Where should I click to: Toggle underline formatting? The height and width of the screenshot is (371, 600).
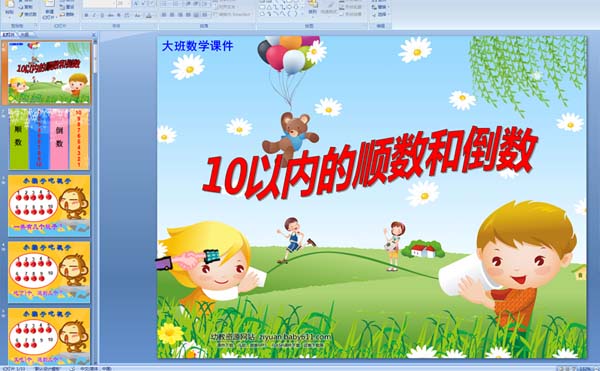pos(102,15)
